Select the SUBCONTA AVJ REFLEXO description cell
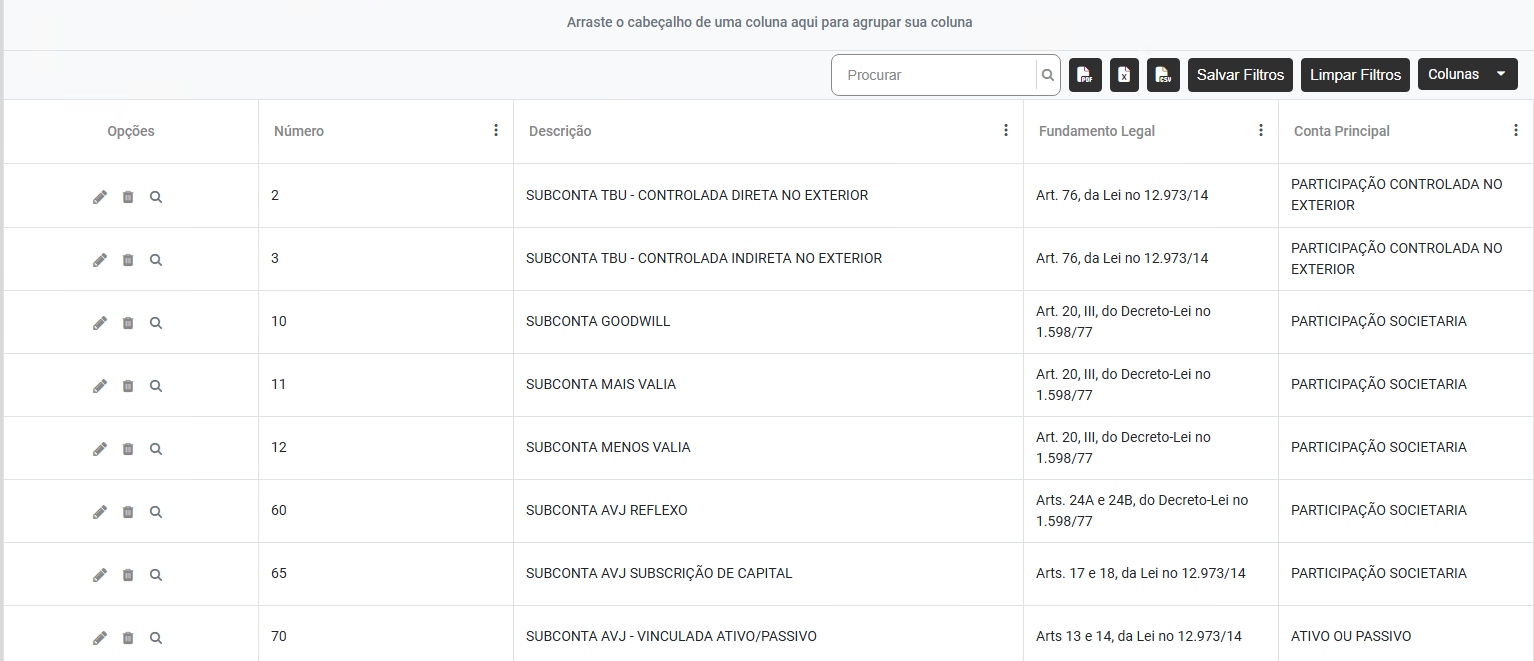The image size is (1534, 661). point(768,511)
